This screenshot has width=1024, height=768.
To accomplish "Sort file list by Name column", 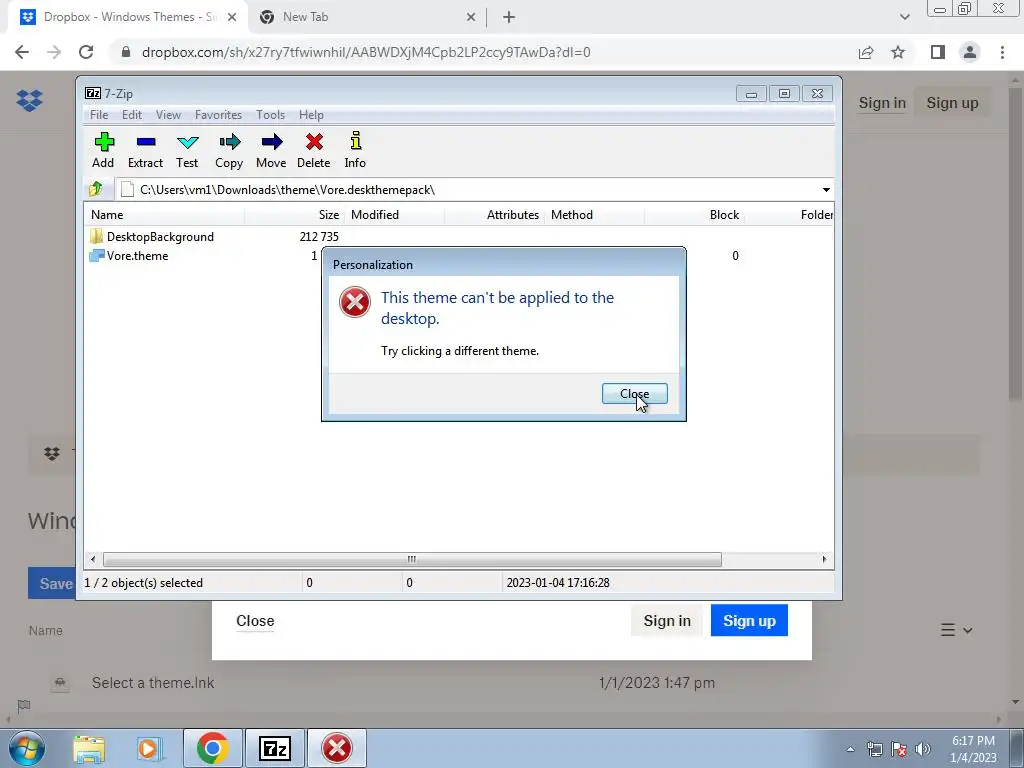I will click(x=165, y=214).
